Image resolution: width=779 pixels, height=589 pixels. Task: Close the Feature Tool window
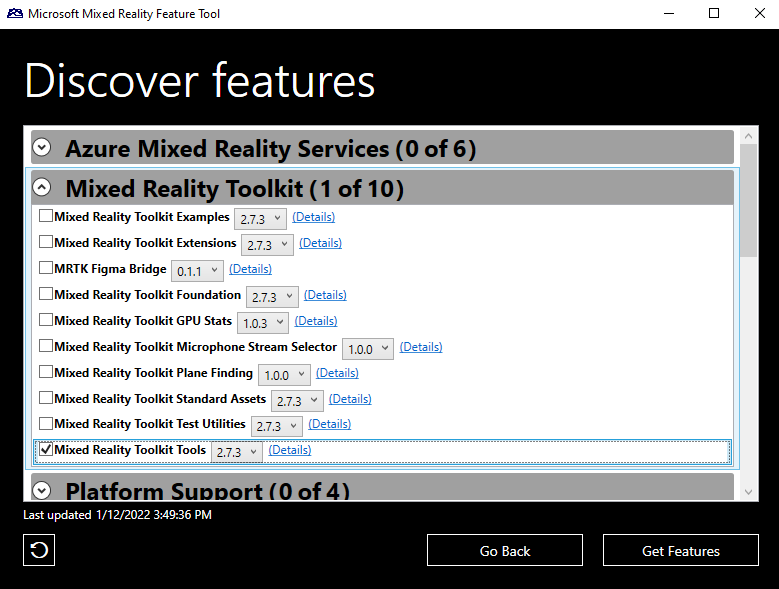click(760, 13)
